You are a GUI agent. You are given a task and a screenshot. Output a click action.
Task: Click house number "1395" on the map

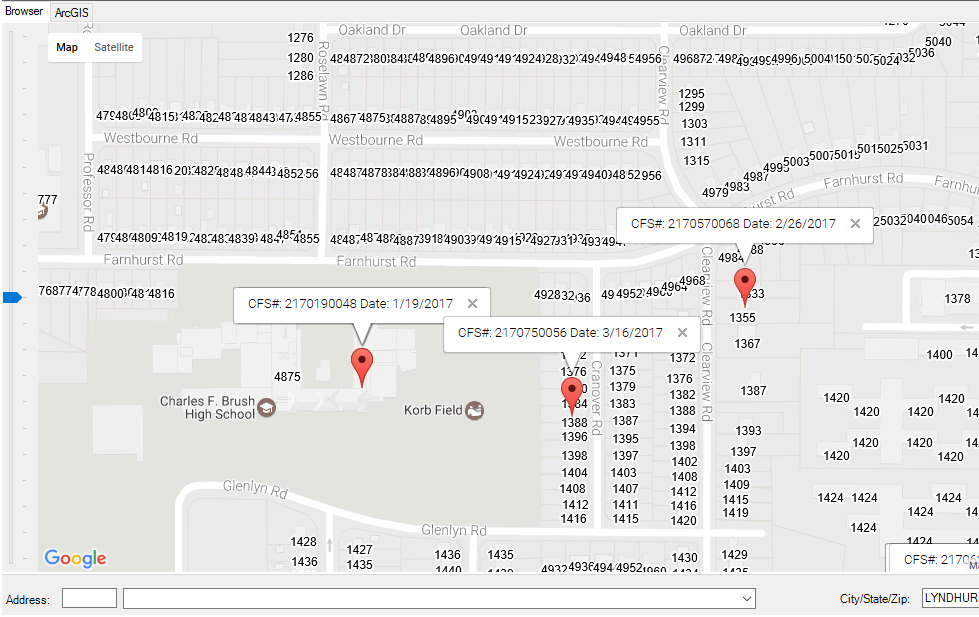[x=625, y=438]
